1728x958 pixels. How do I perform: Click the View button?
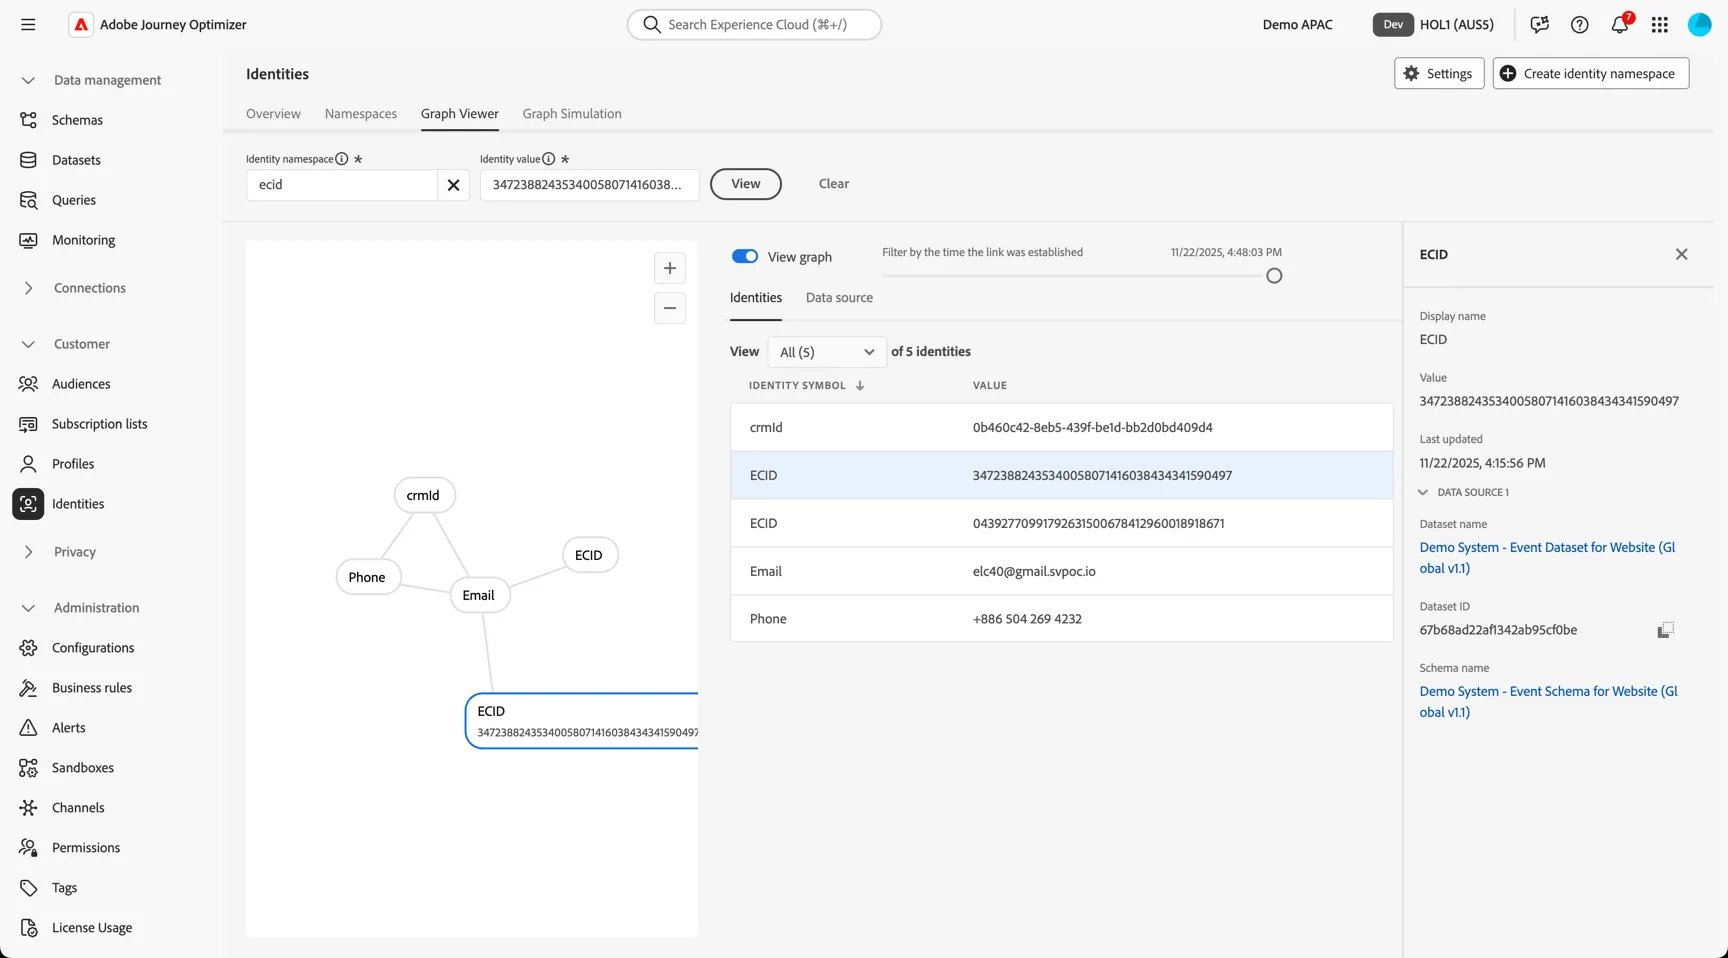pyautogui.click(x=746, y=184)
